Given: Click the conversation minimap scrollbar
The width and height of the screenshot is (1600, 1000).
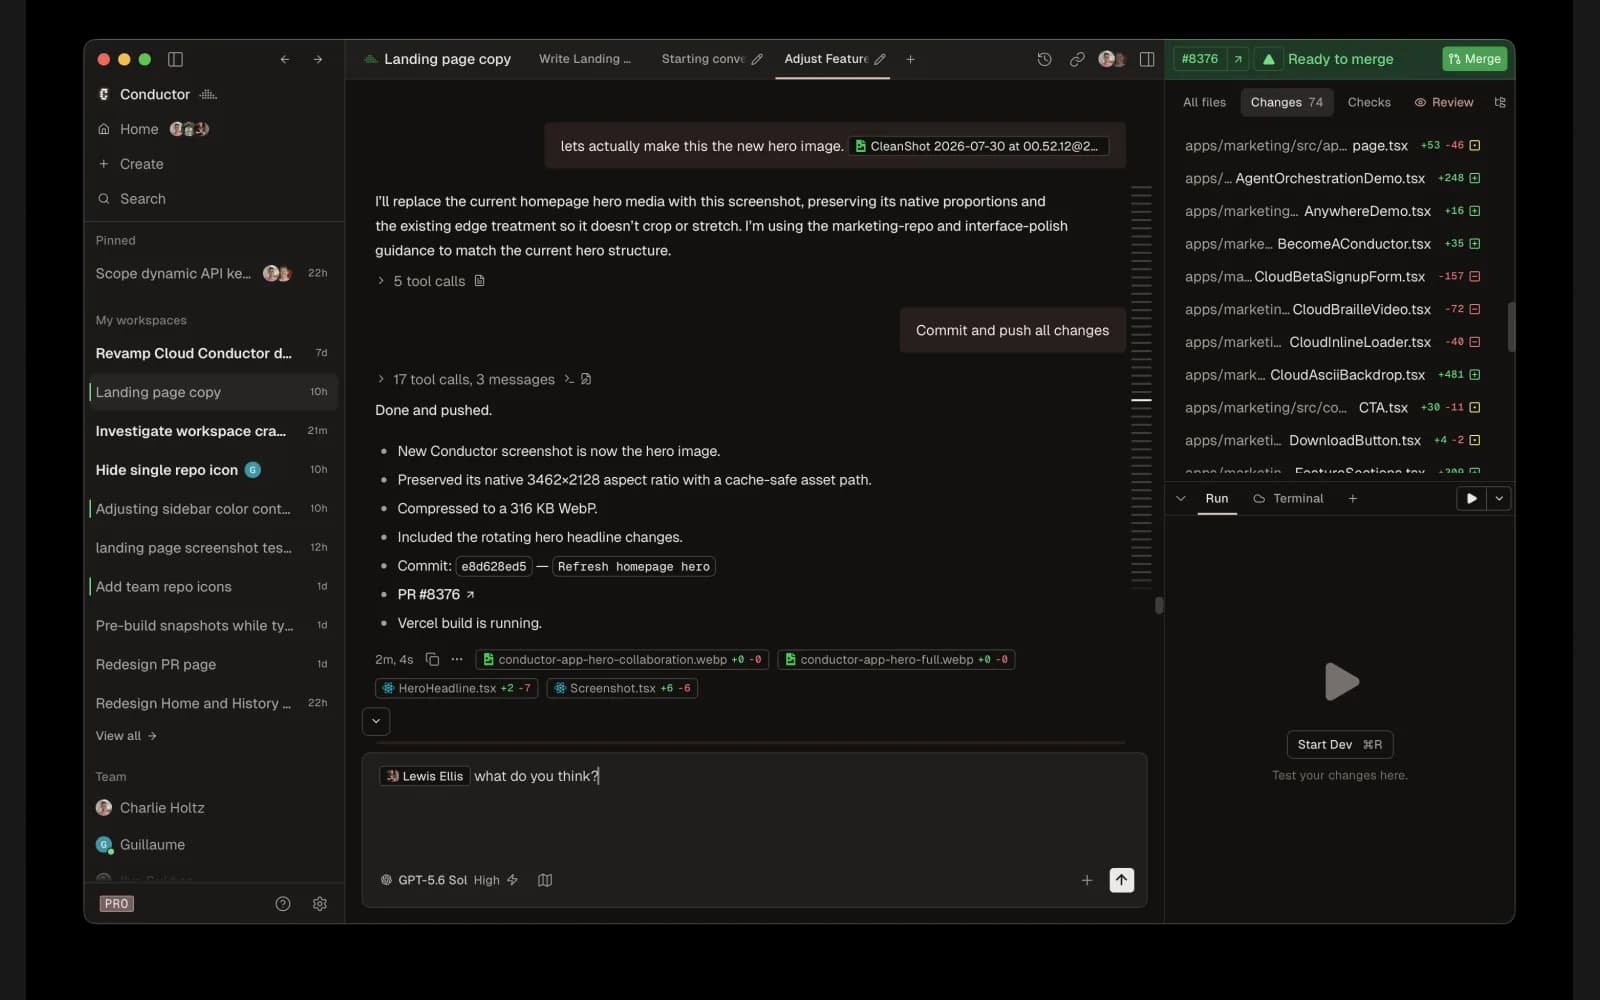Looking at the screenshot, I should coord(1141,388).
